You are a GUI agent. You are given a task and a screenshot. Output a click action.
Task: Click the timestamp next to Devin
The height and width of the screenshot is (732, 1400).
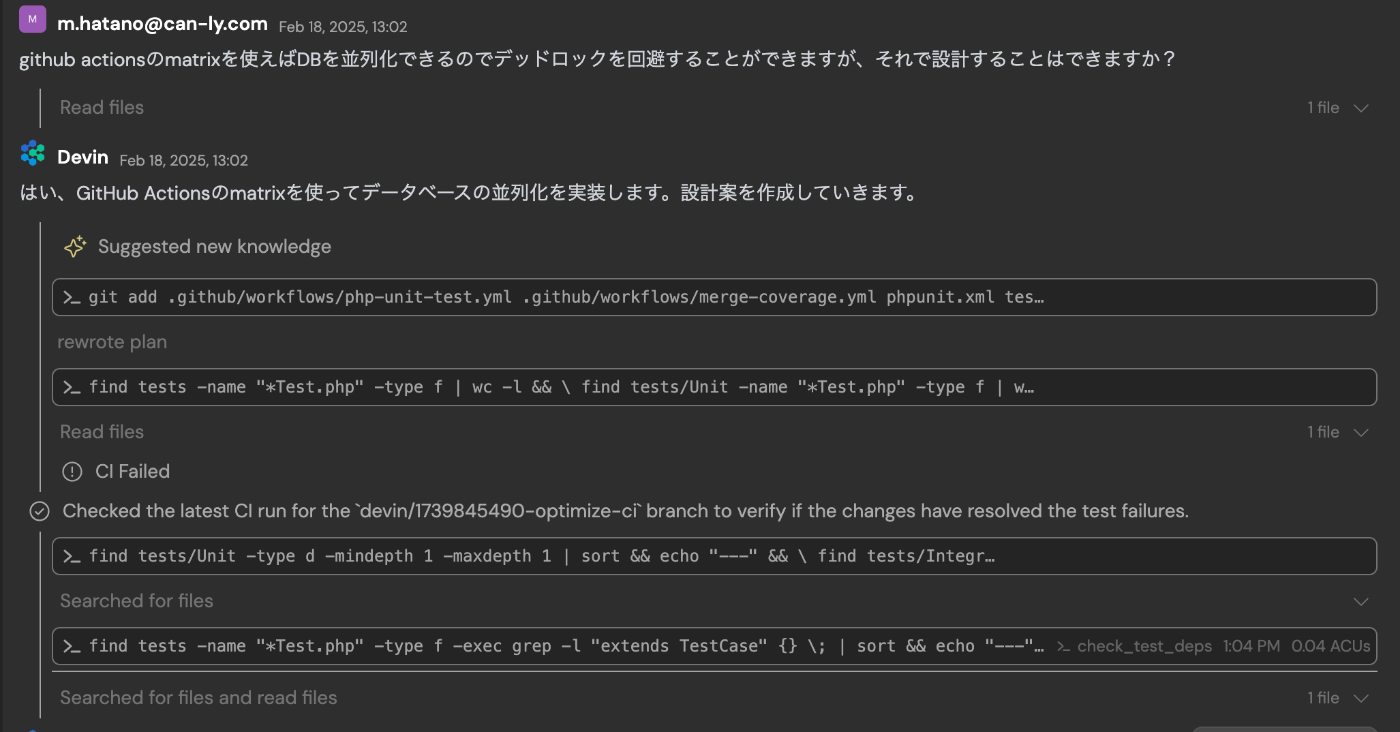(x=184, y=160)
